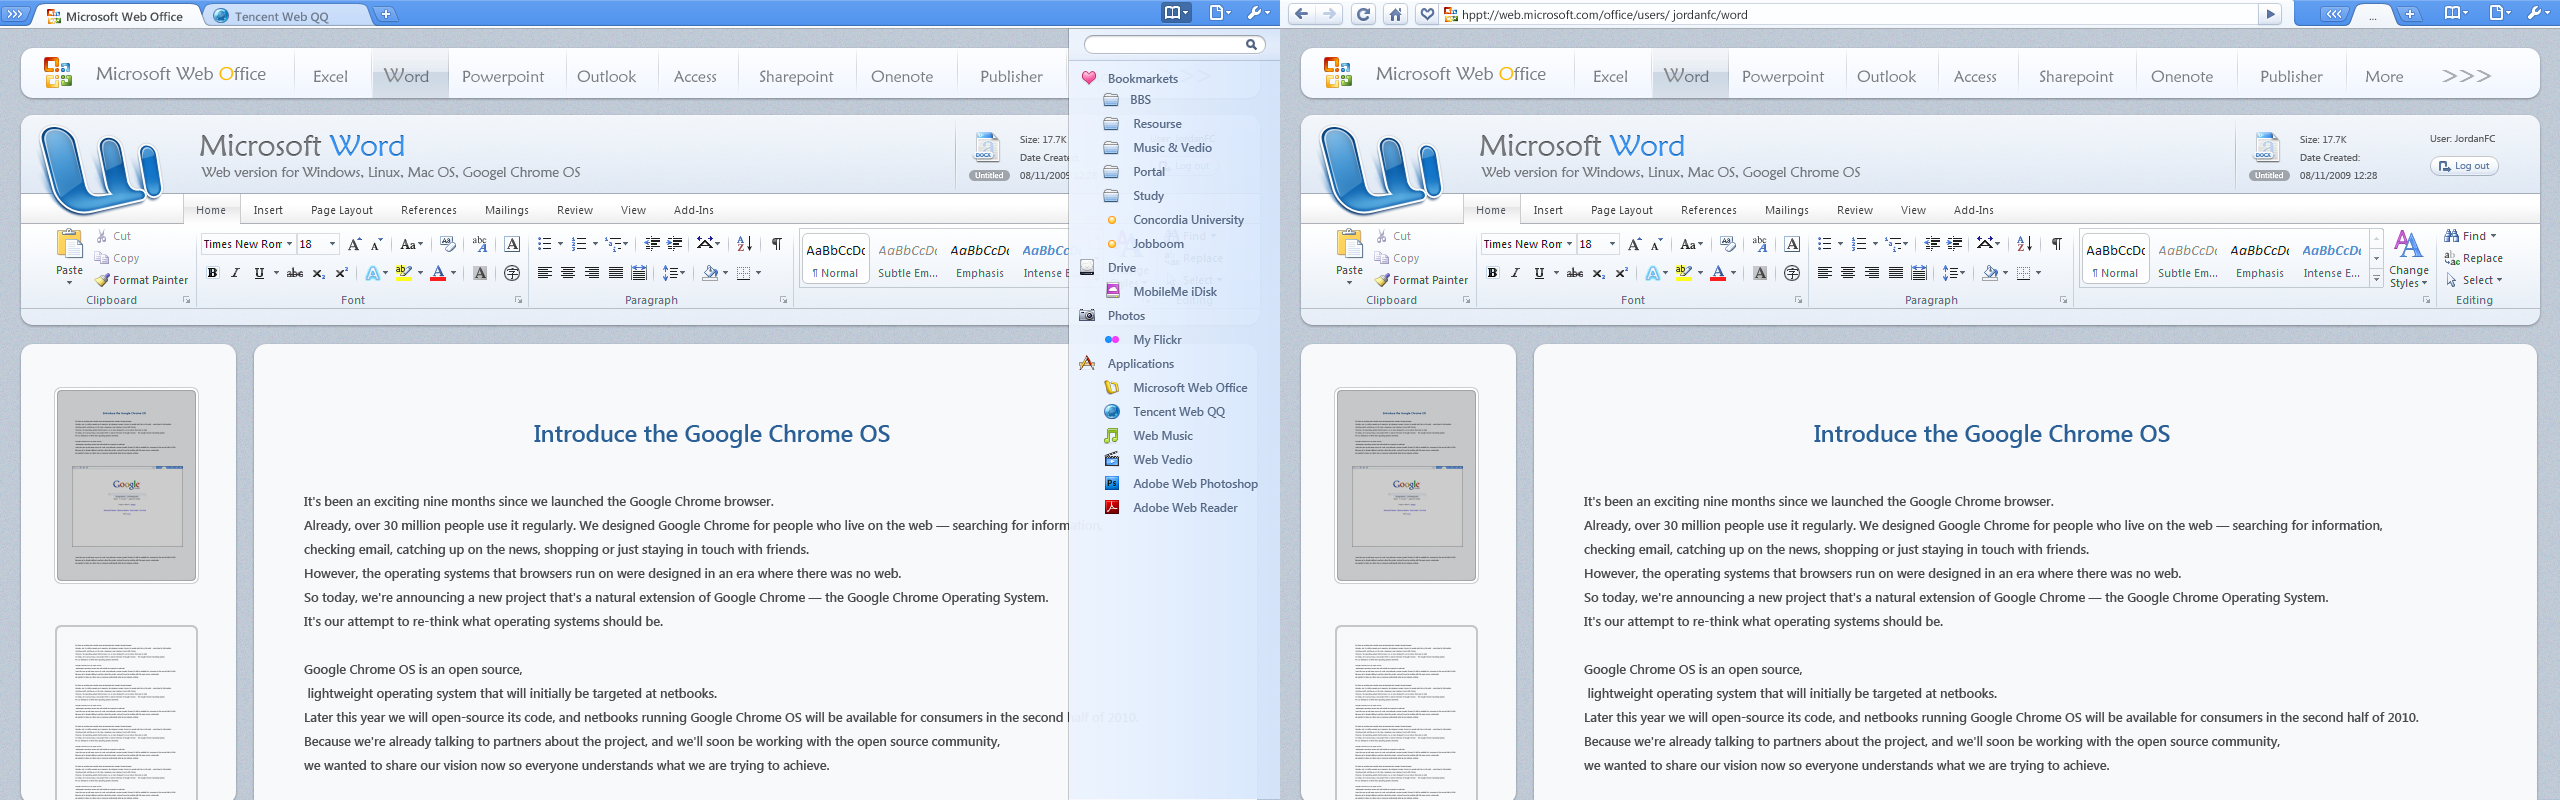The height and width of the screenshot is (800, 2560).
Task: Click the browser Reload icon
Action: pyautogui.click(x=1363, y=14)
